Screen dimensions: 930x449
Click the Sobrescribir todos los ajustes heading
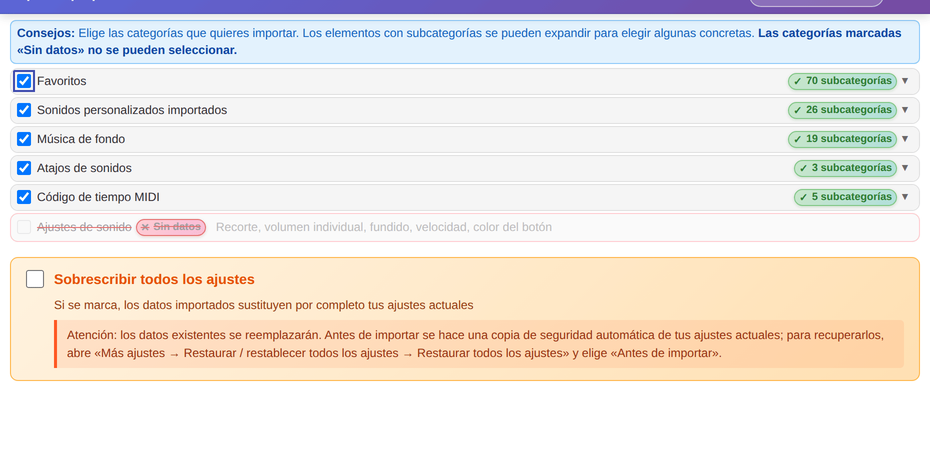pyautogui.click(x=154, y=279)
